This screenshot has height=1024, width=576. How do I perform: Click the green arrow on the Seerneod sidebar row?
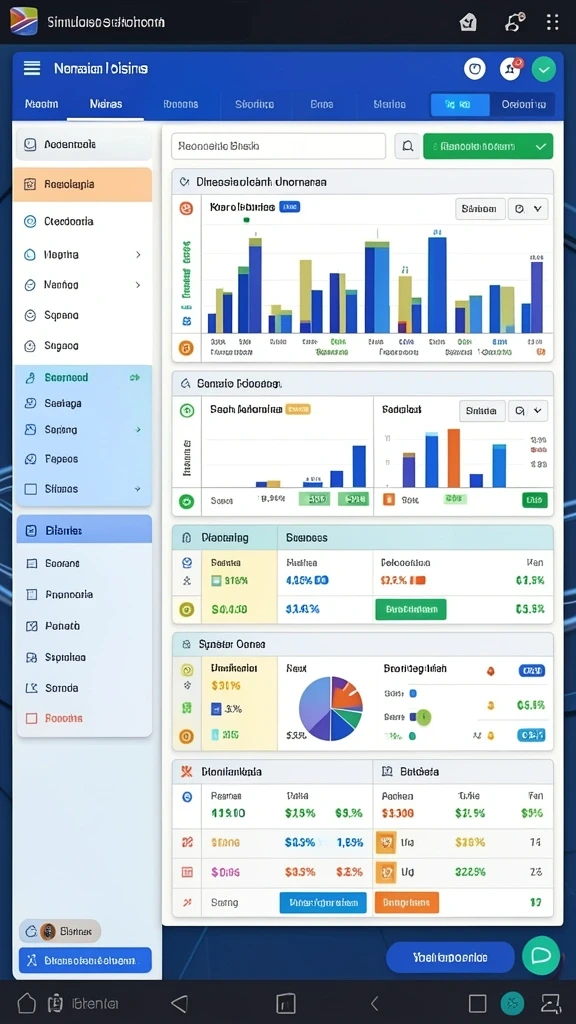pyautogui.click(x=134, y=377)
